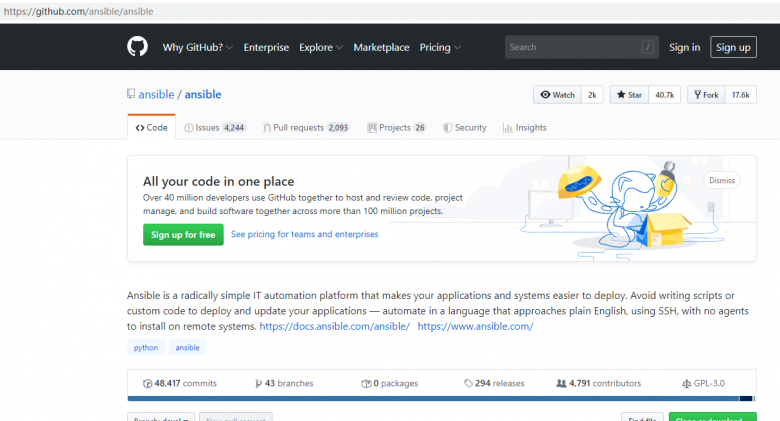Dismiss the signup banner
This screenshot has width=780, height=421.
pos(722,180)
